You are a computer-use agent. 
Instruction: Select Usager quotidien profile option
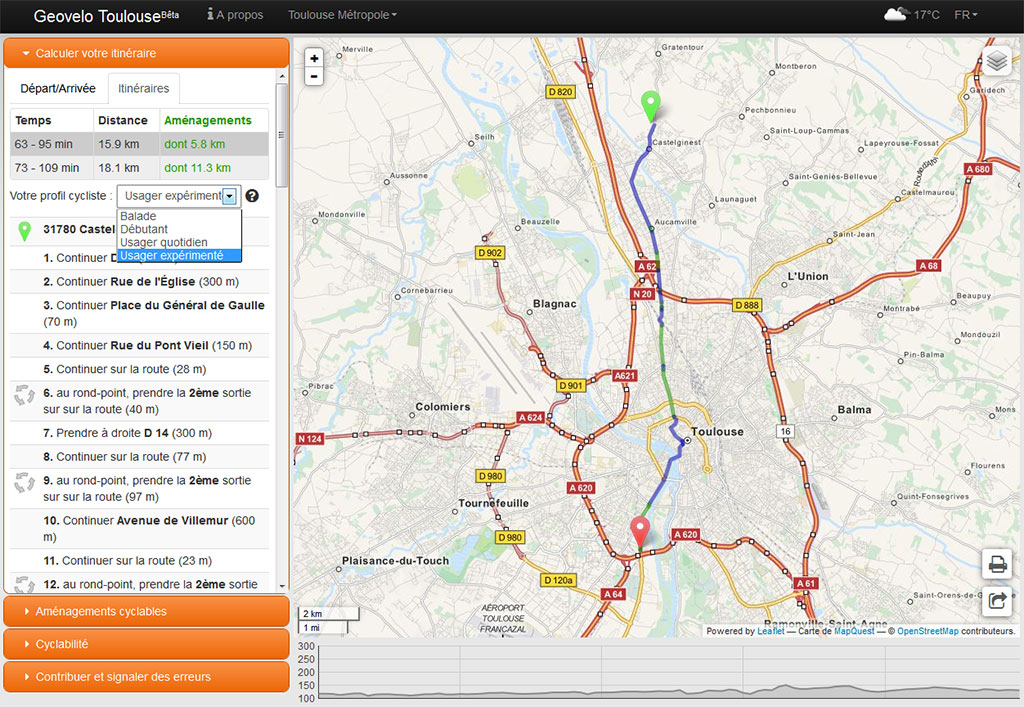tap(179, 242)
